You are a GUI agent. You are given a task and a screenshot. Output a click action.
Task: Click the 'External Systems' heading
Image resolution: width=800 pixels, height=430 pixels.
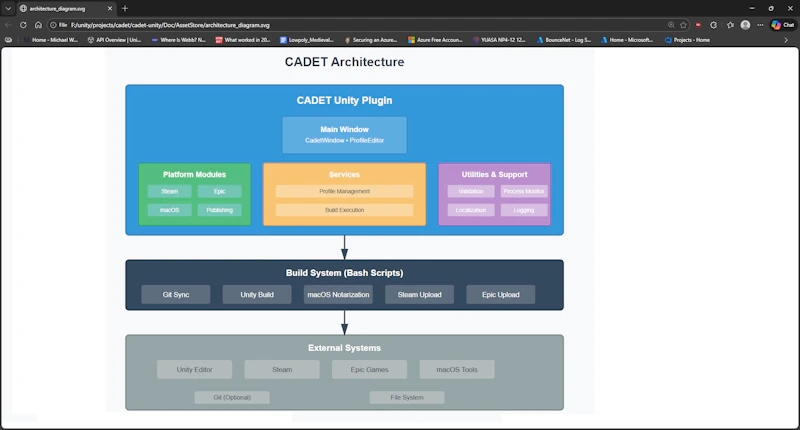tap(344, 348)
